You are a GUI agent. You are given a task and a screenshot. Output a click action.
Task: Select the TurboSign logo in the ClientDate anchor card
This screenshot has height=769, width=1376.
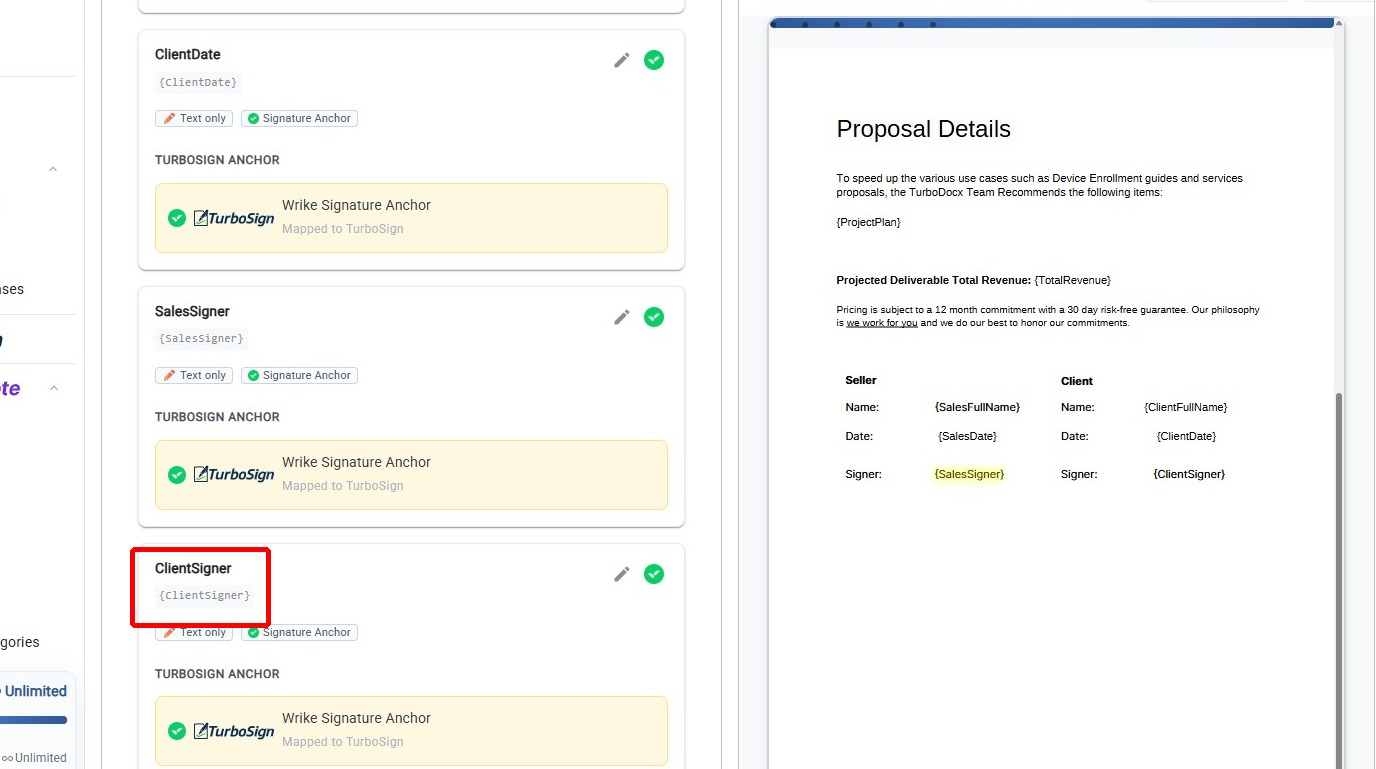point(234,217)
